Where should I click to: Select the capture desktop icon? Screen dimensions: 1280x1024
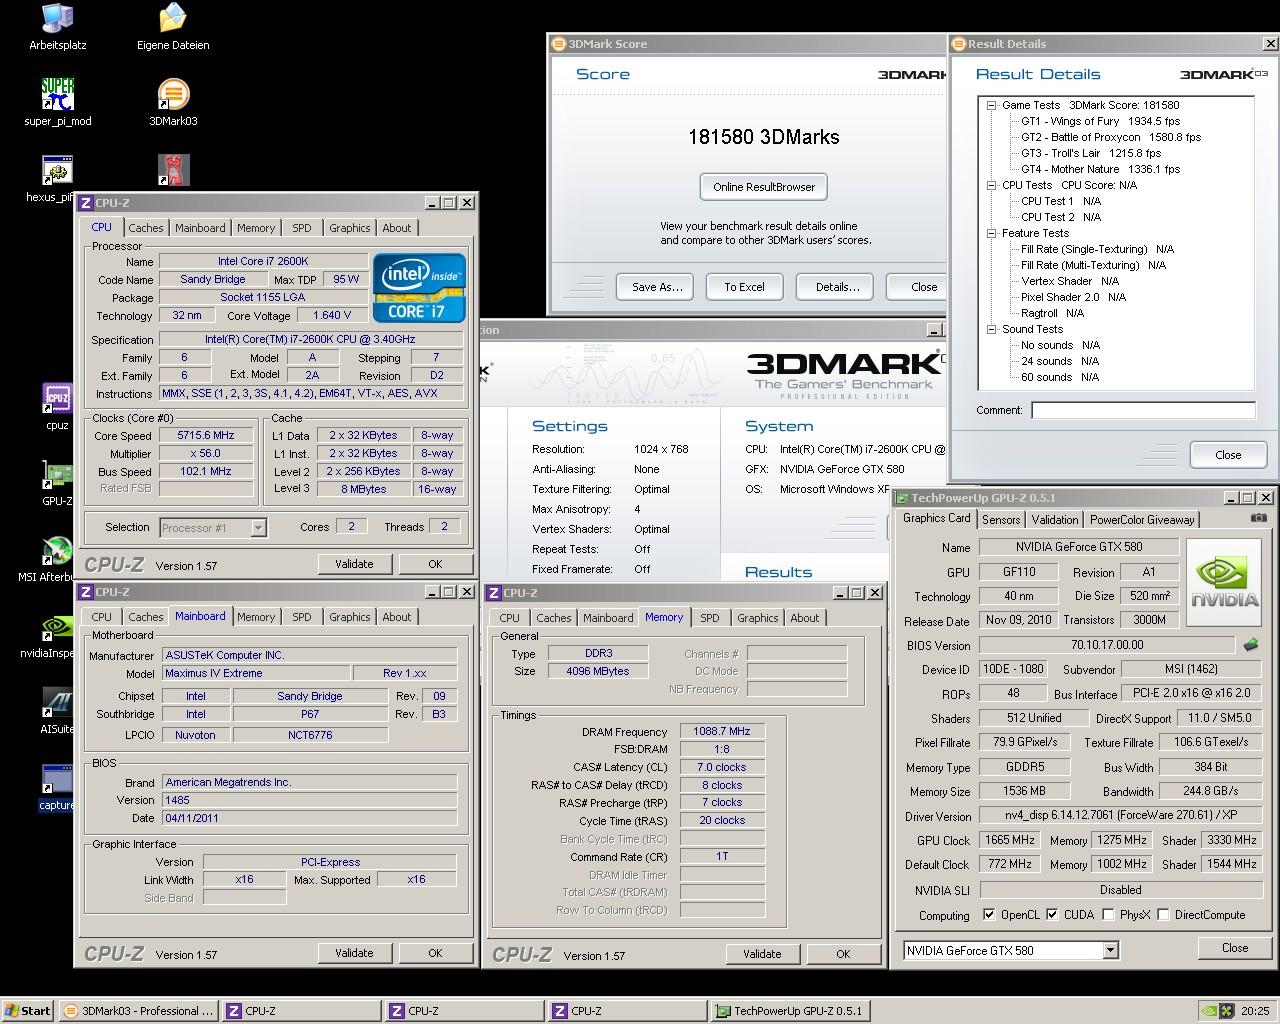[57, 787]
